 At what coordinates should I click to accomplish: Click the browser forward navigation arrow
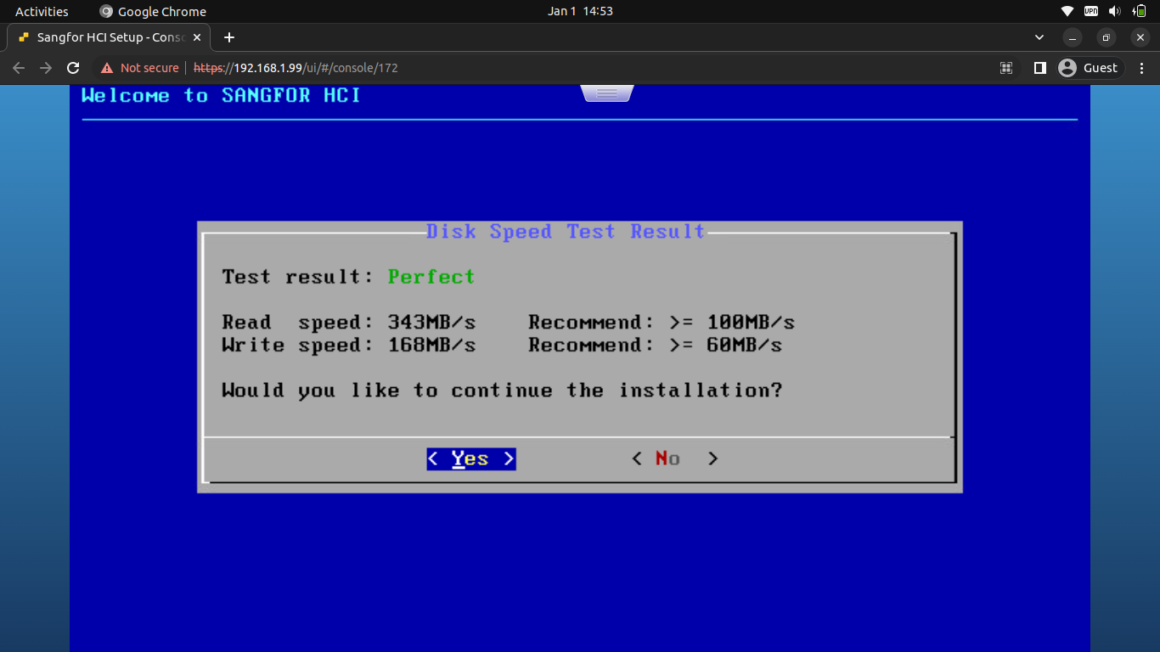click(45, 68)
